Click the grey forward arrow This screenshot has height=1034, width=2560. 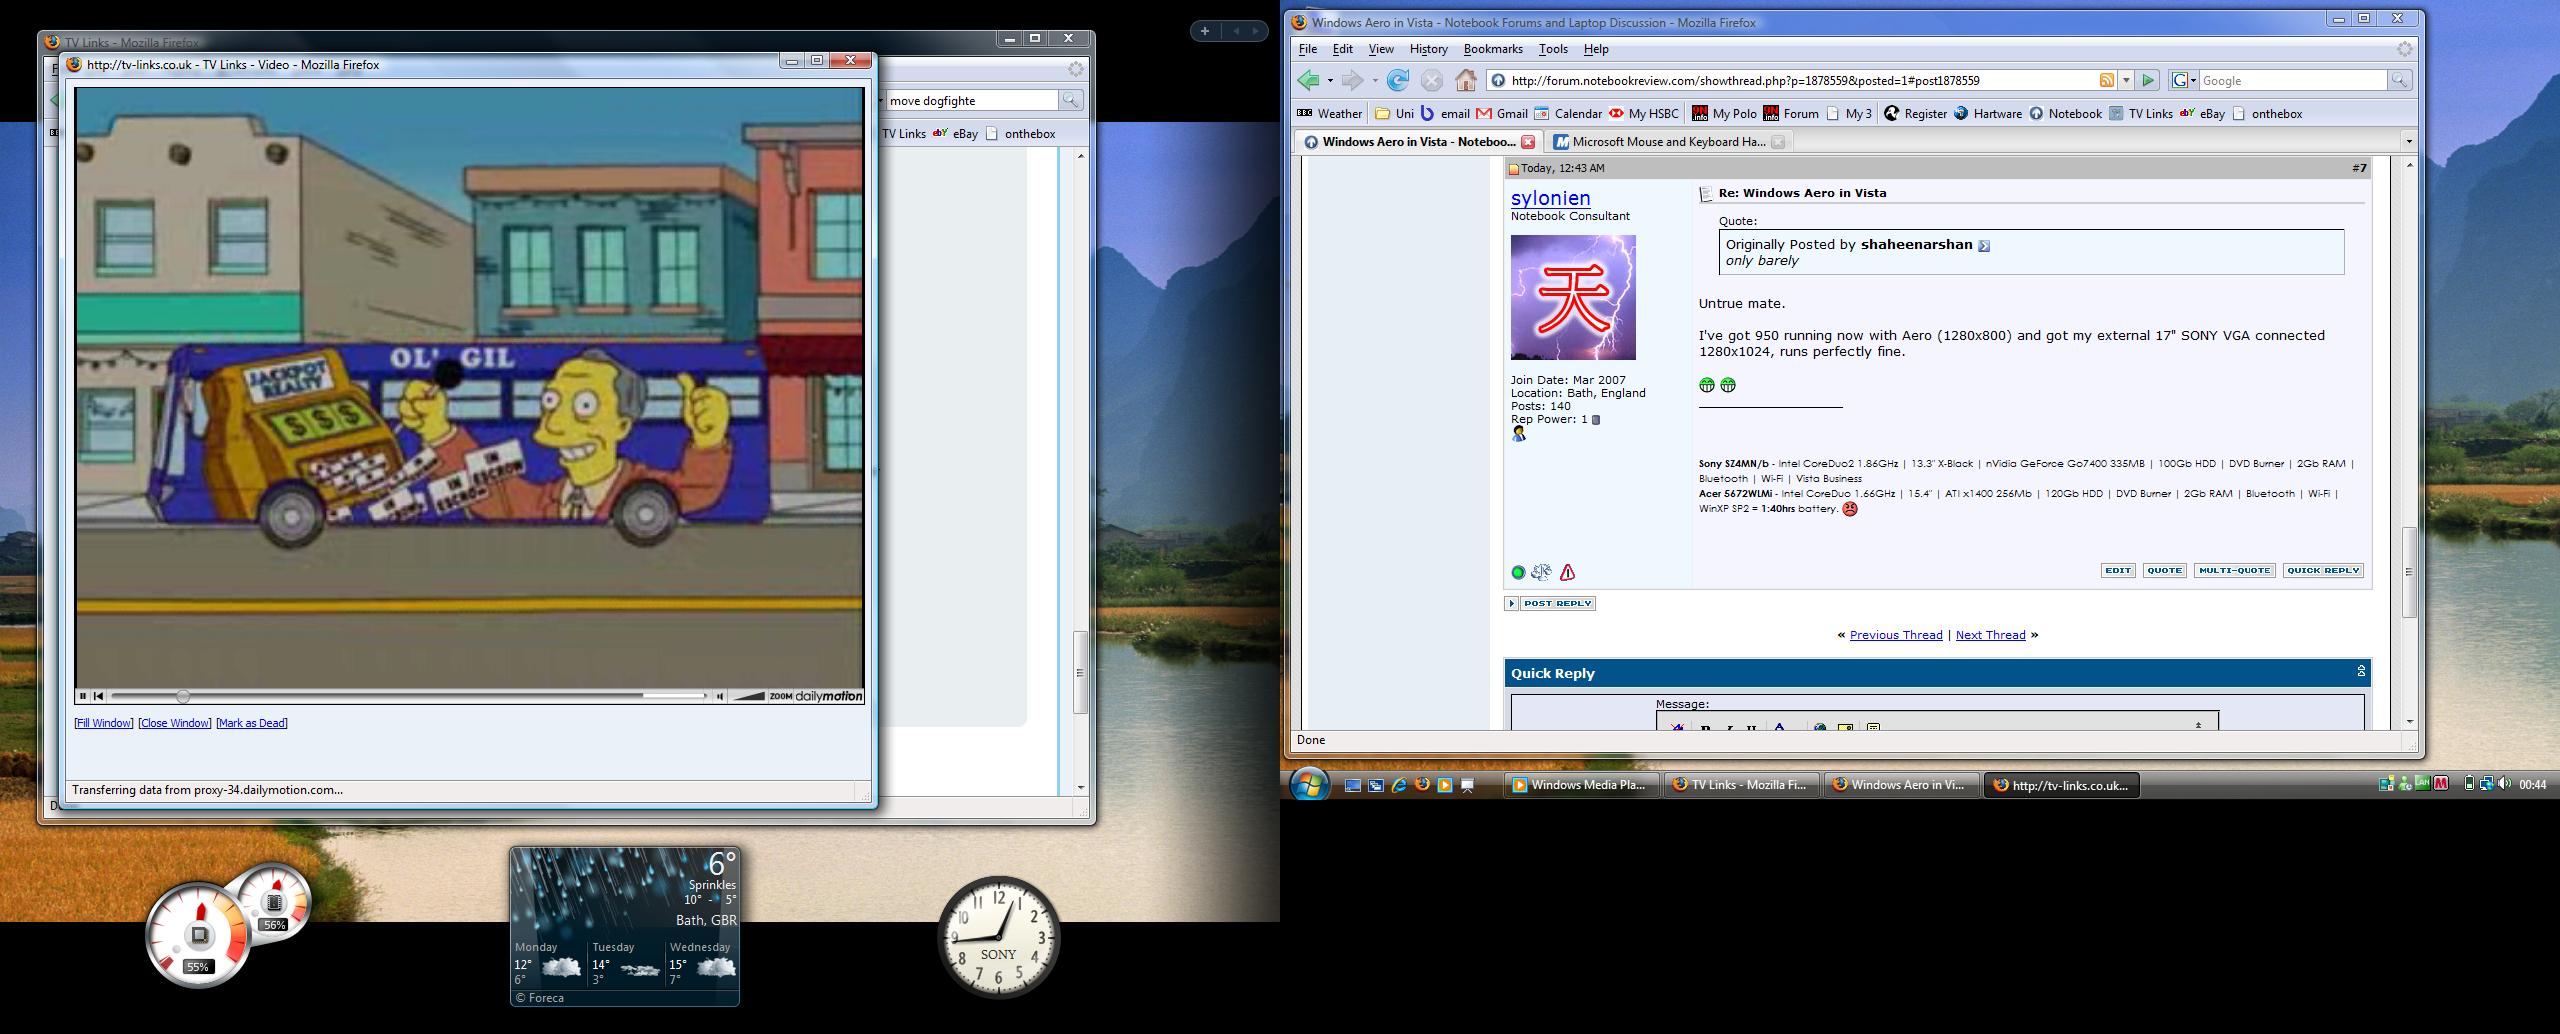click(x=1352, y=80)
